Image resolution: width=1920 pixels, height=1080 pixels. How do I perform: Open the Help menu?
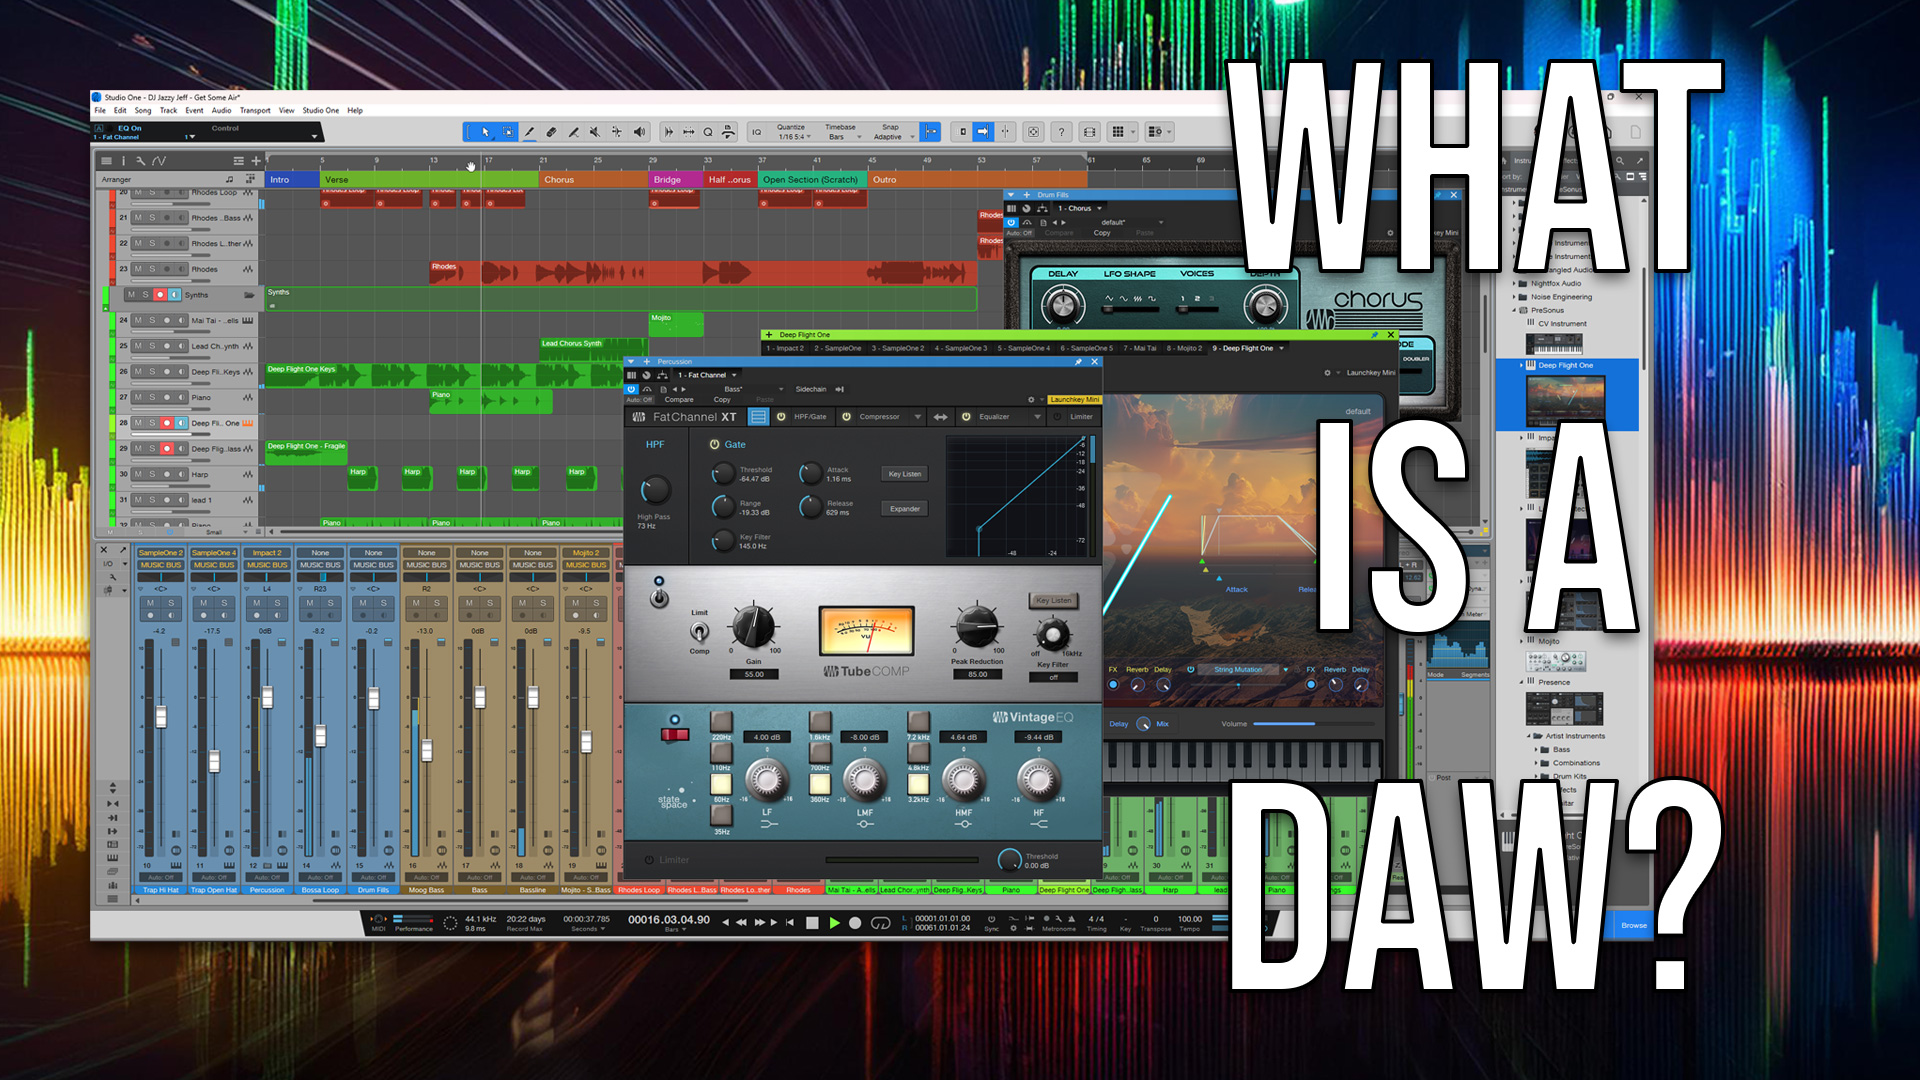[x=355, y=111]
